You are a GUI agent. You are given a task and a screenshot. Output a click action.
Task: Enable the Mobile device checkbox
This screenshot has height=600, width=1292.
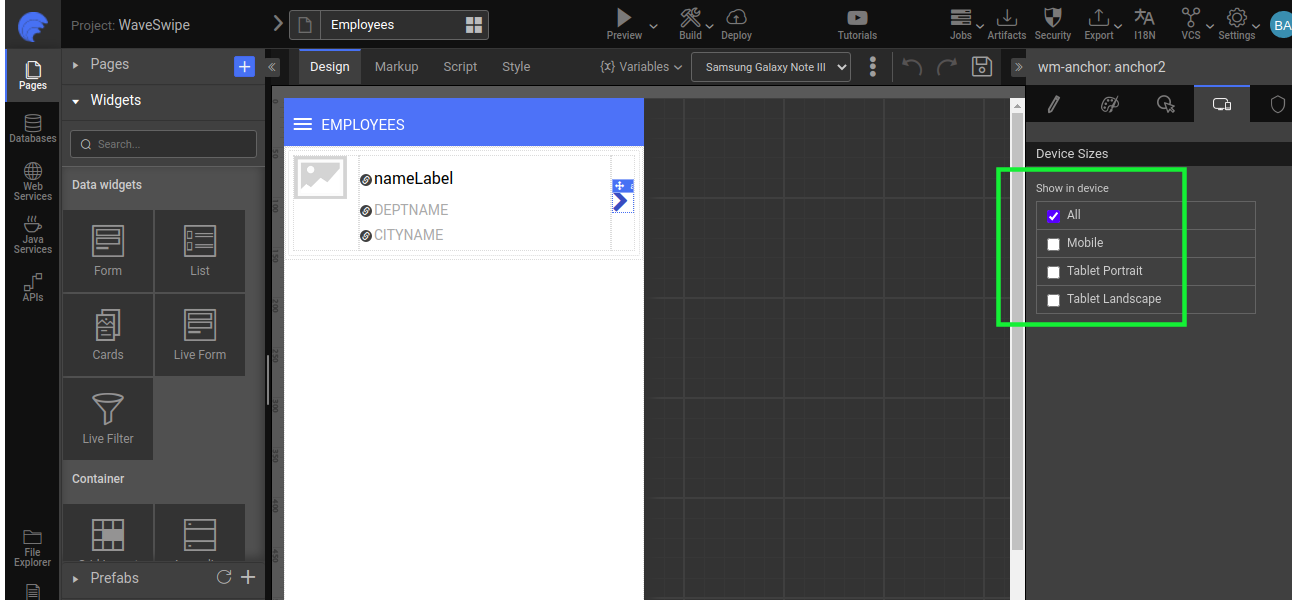pos(1053,243)
